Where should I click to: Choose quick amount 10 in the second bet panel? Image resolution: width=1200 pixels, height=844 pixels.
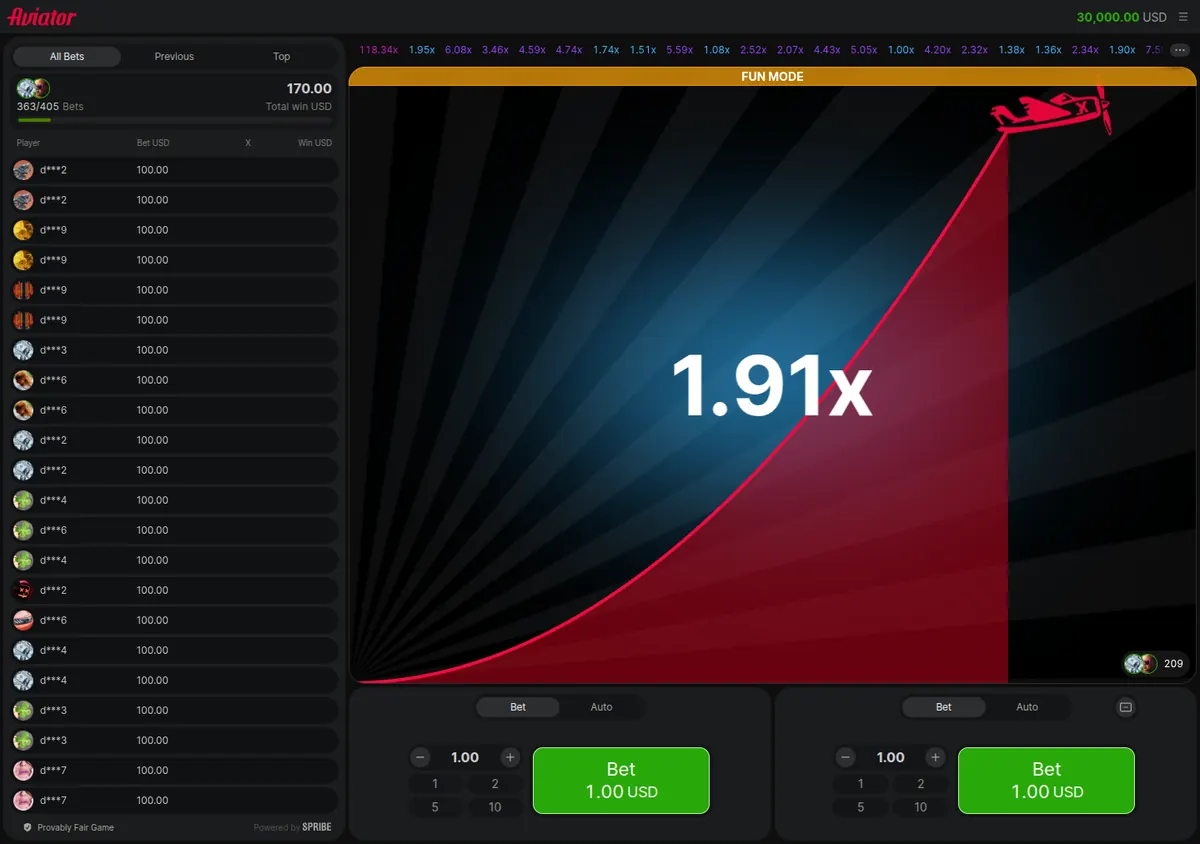pyautogui.click(x=921, y=807)
